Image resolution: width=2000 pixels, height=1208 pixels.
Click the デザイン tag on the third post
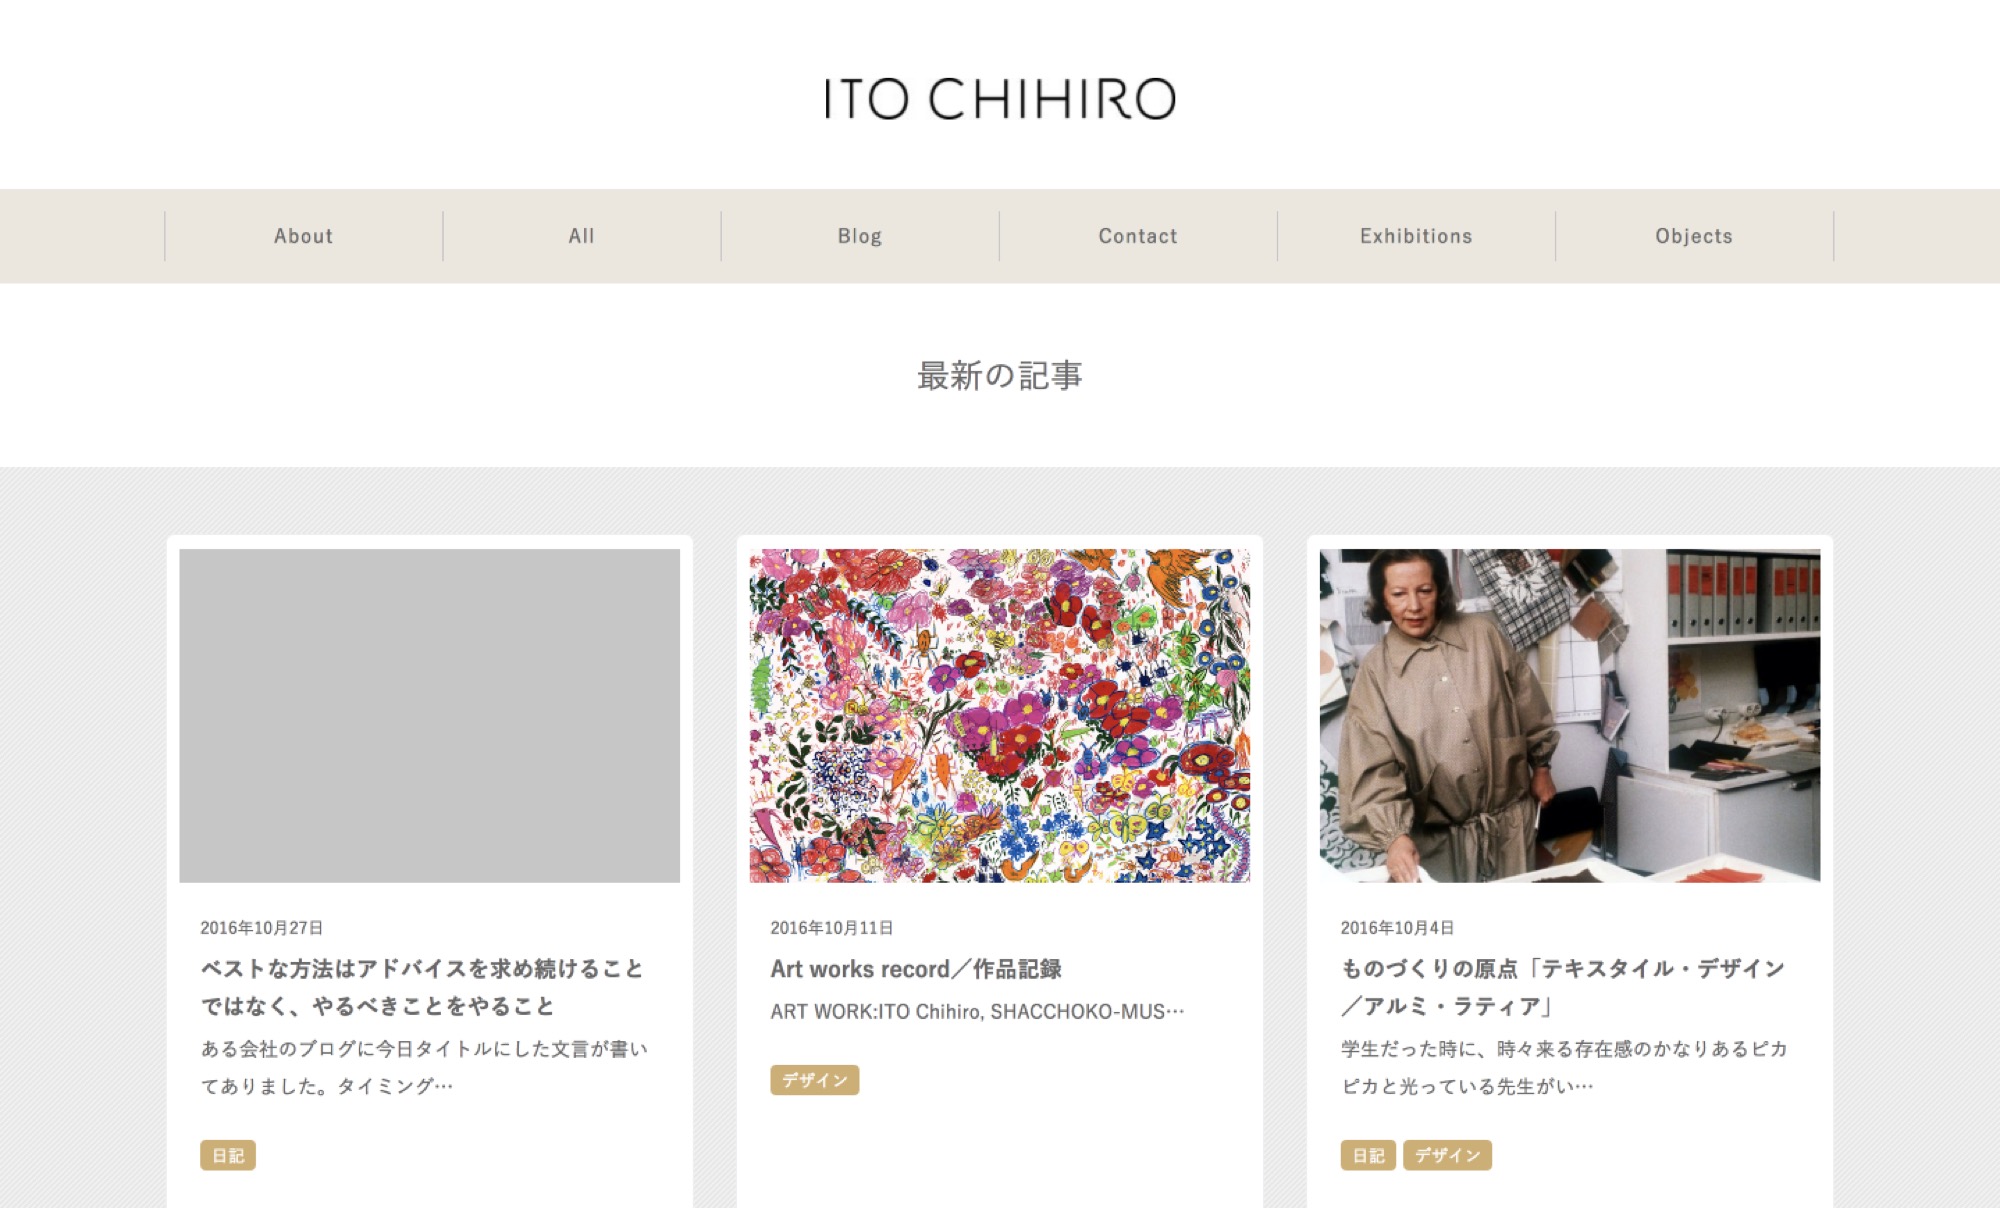pos(1447,1155)
